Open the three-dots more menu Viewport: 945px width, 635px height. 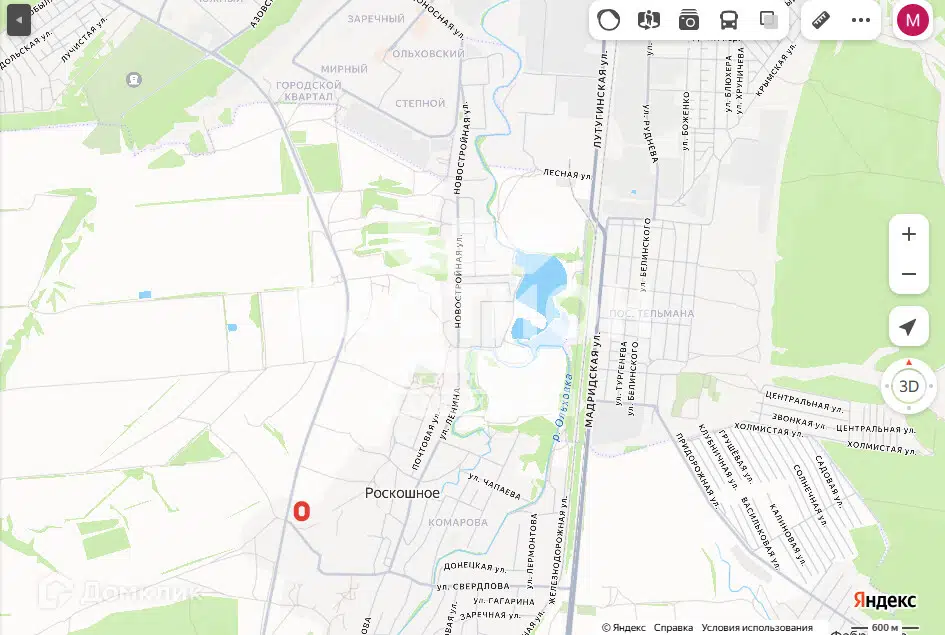click(861, 20)
